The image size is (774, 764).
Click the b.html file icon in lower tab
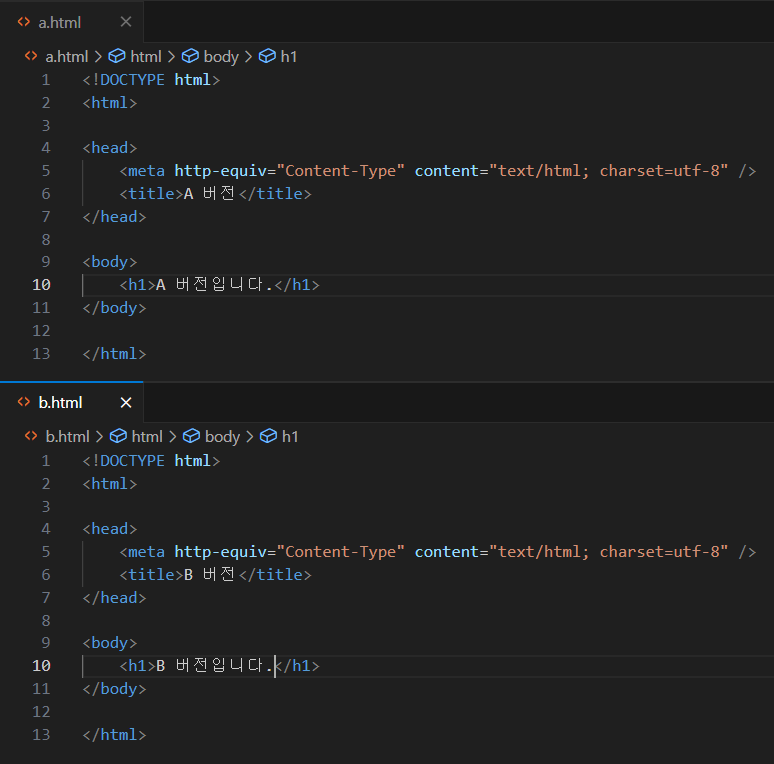[x=24, y=402]
